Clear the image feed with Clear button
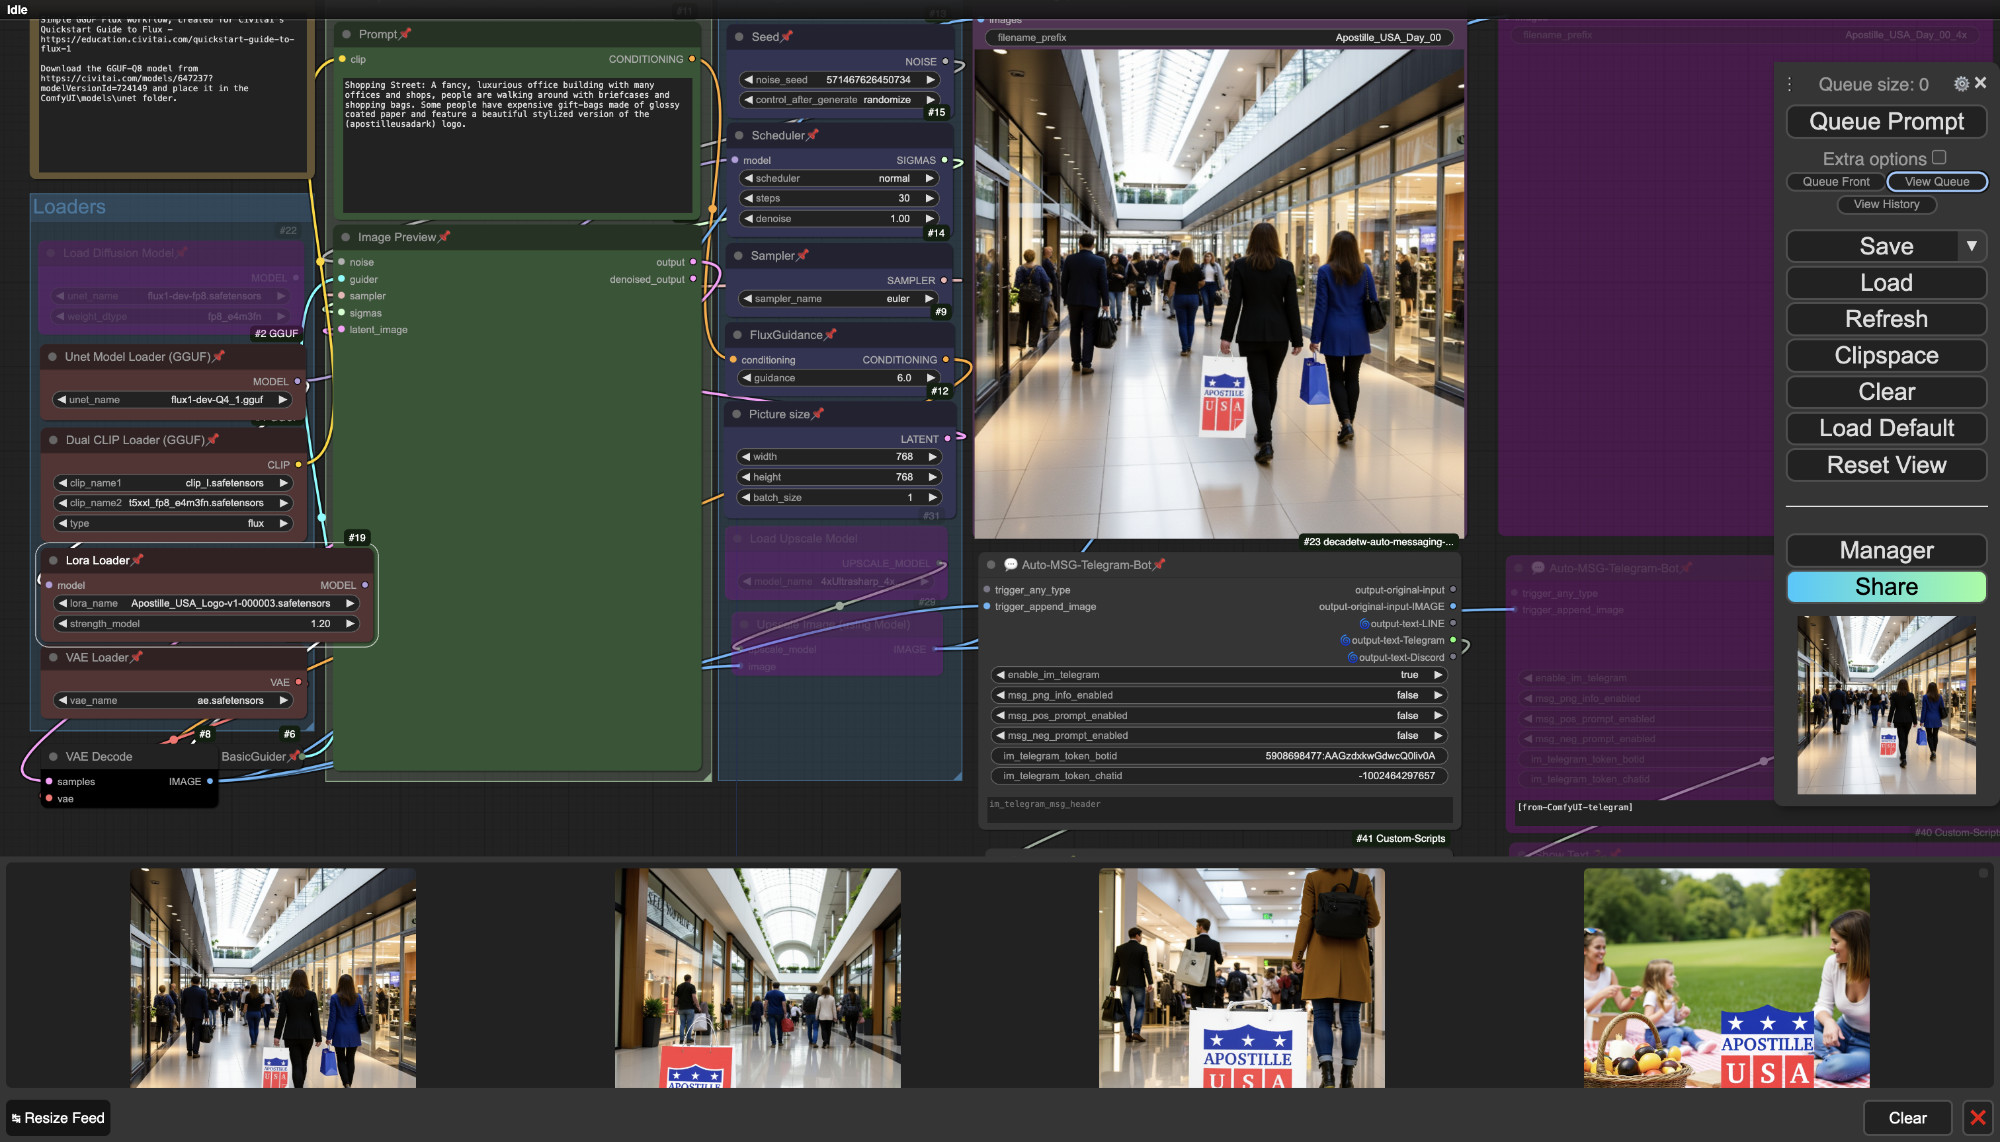 1907,1118
